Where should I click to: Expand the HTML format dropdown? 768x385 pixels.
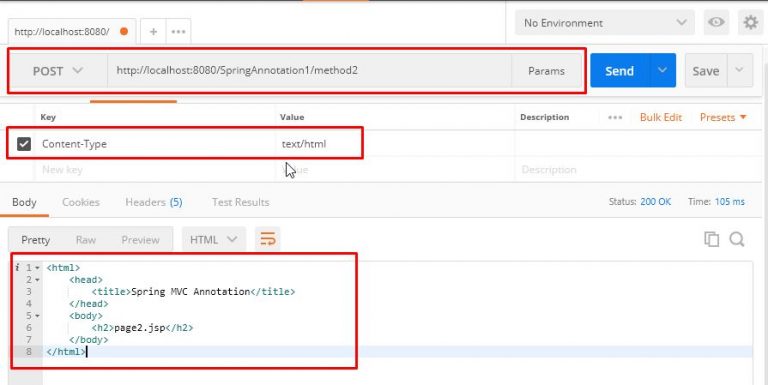[x=213, y=240]
